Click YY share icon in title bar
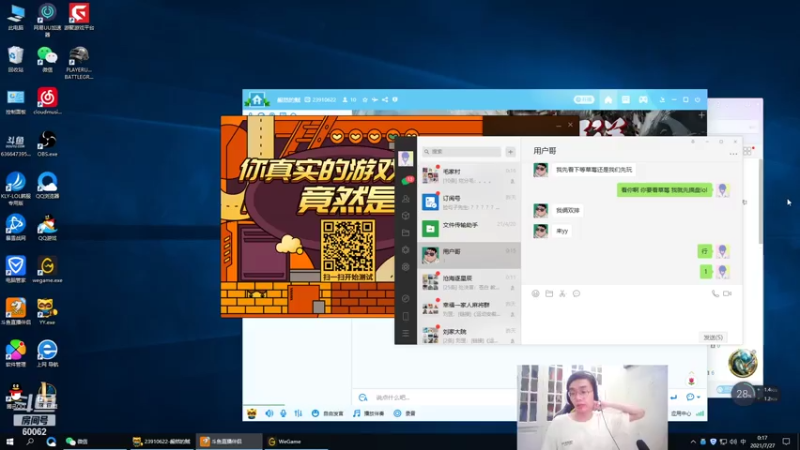Screen dimensions: 800x450 coord(385,100)
